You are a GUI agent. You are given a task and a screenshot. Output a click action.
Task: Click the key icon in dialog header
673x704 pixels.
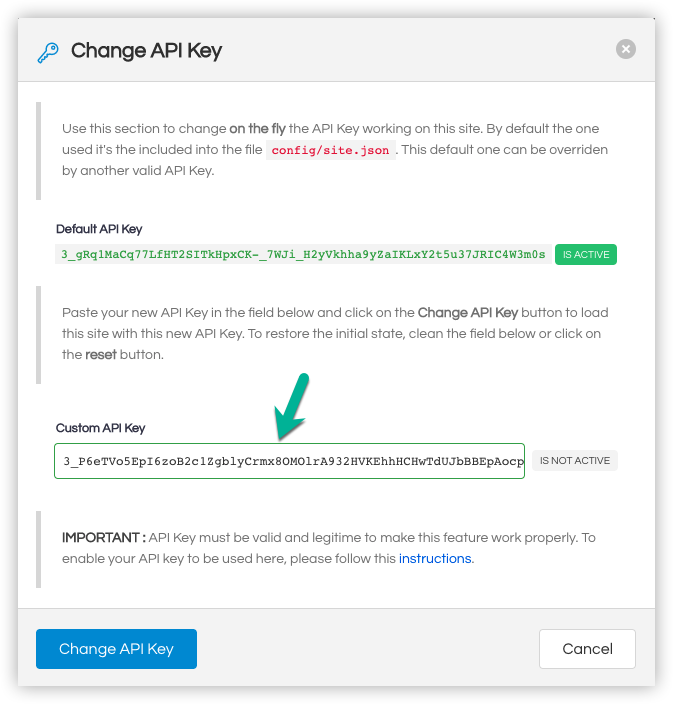tap(47, 52)
